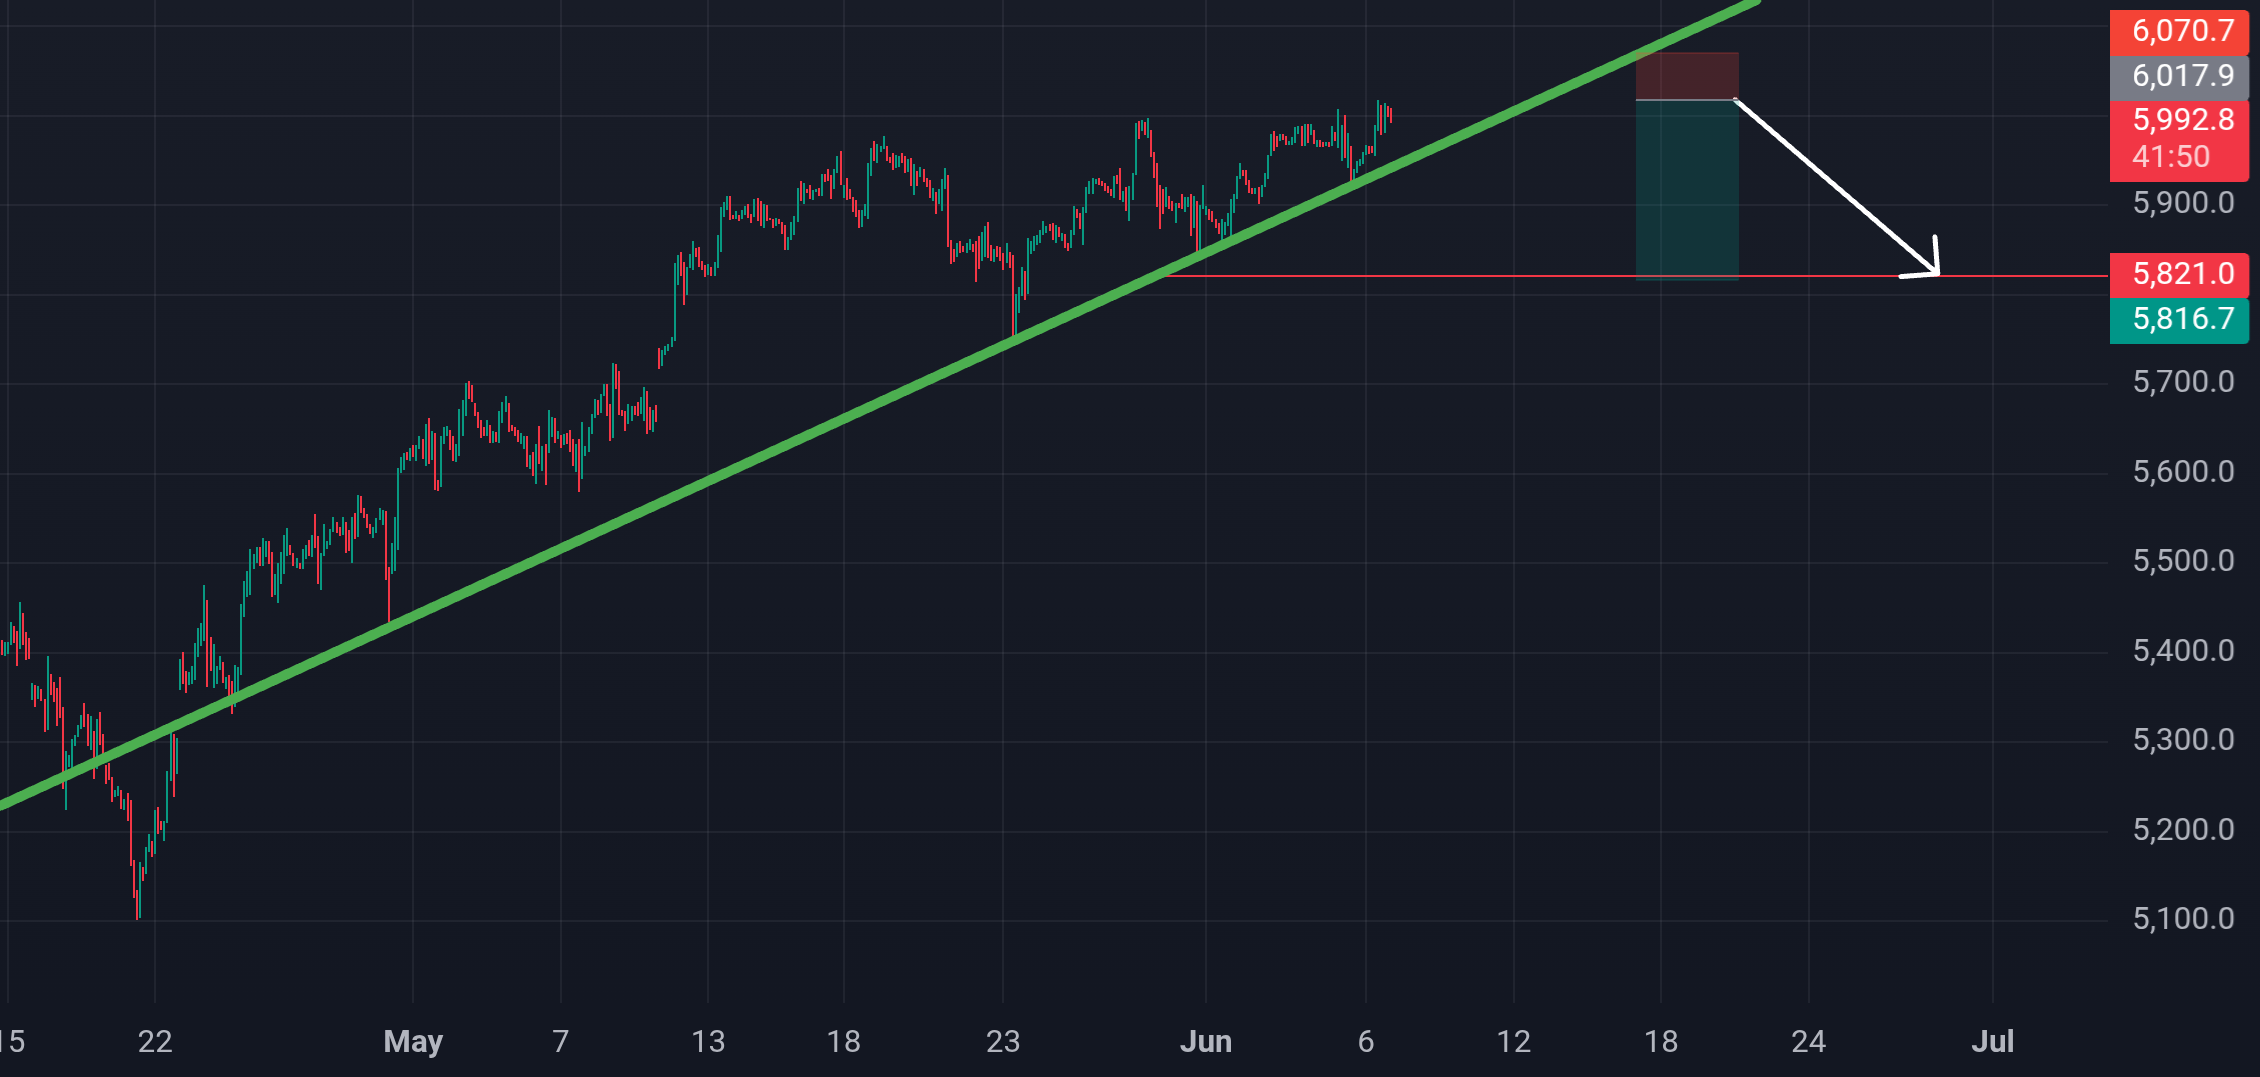Click the latest candlestick near June 6
This screenshot has width=2260, height=1077.
click(1390, 115)
